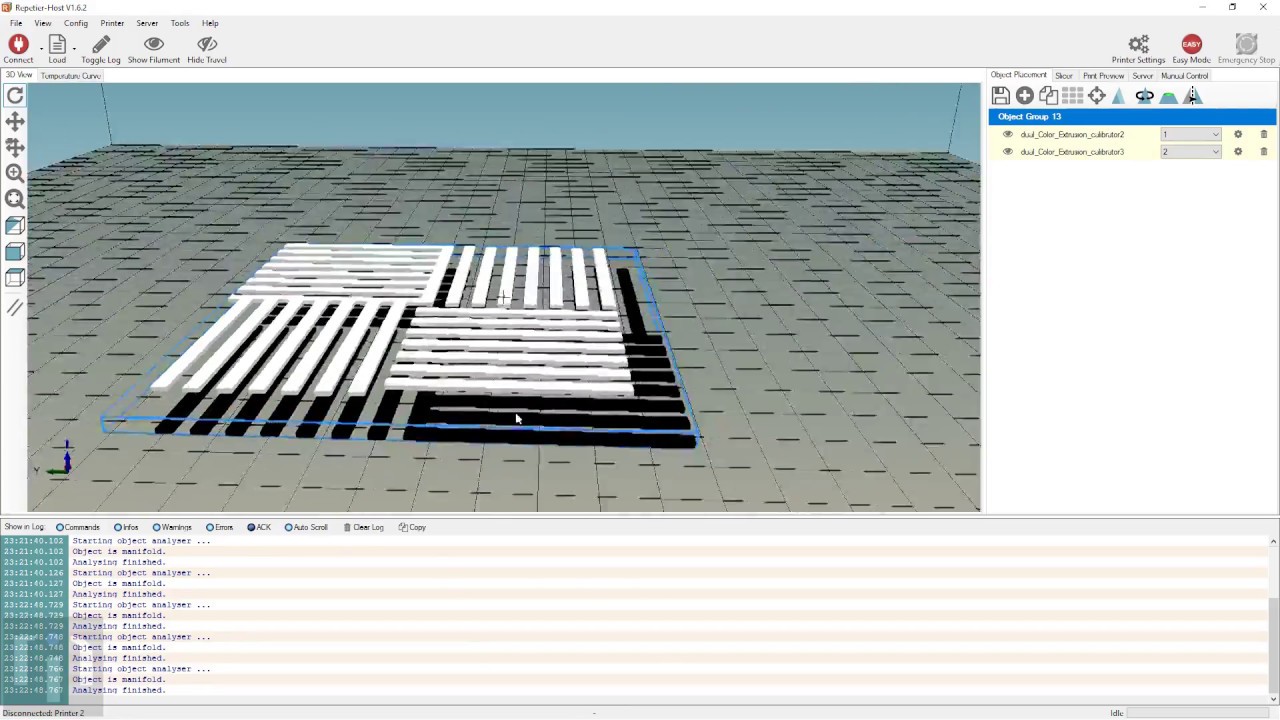The width and height of the screenshot is (1280, 720).
Task: Click the Cut objects icon
Action: pyautogui.click(x=1168, y=96)
